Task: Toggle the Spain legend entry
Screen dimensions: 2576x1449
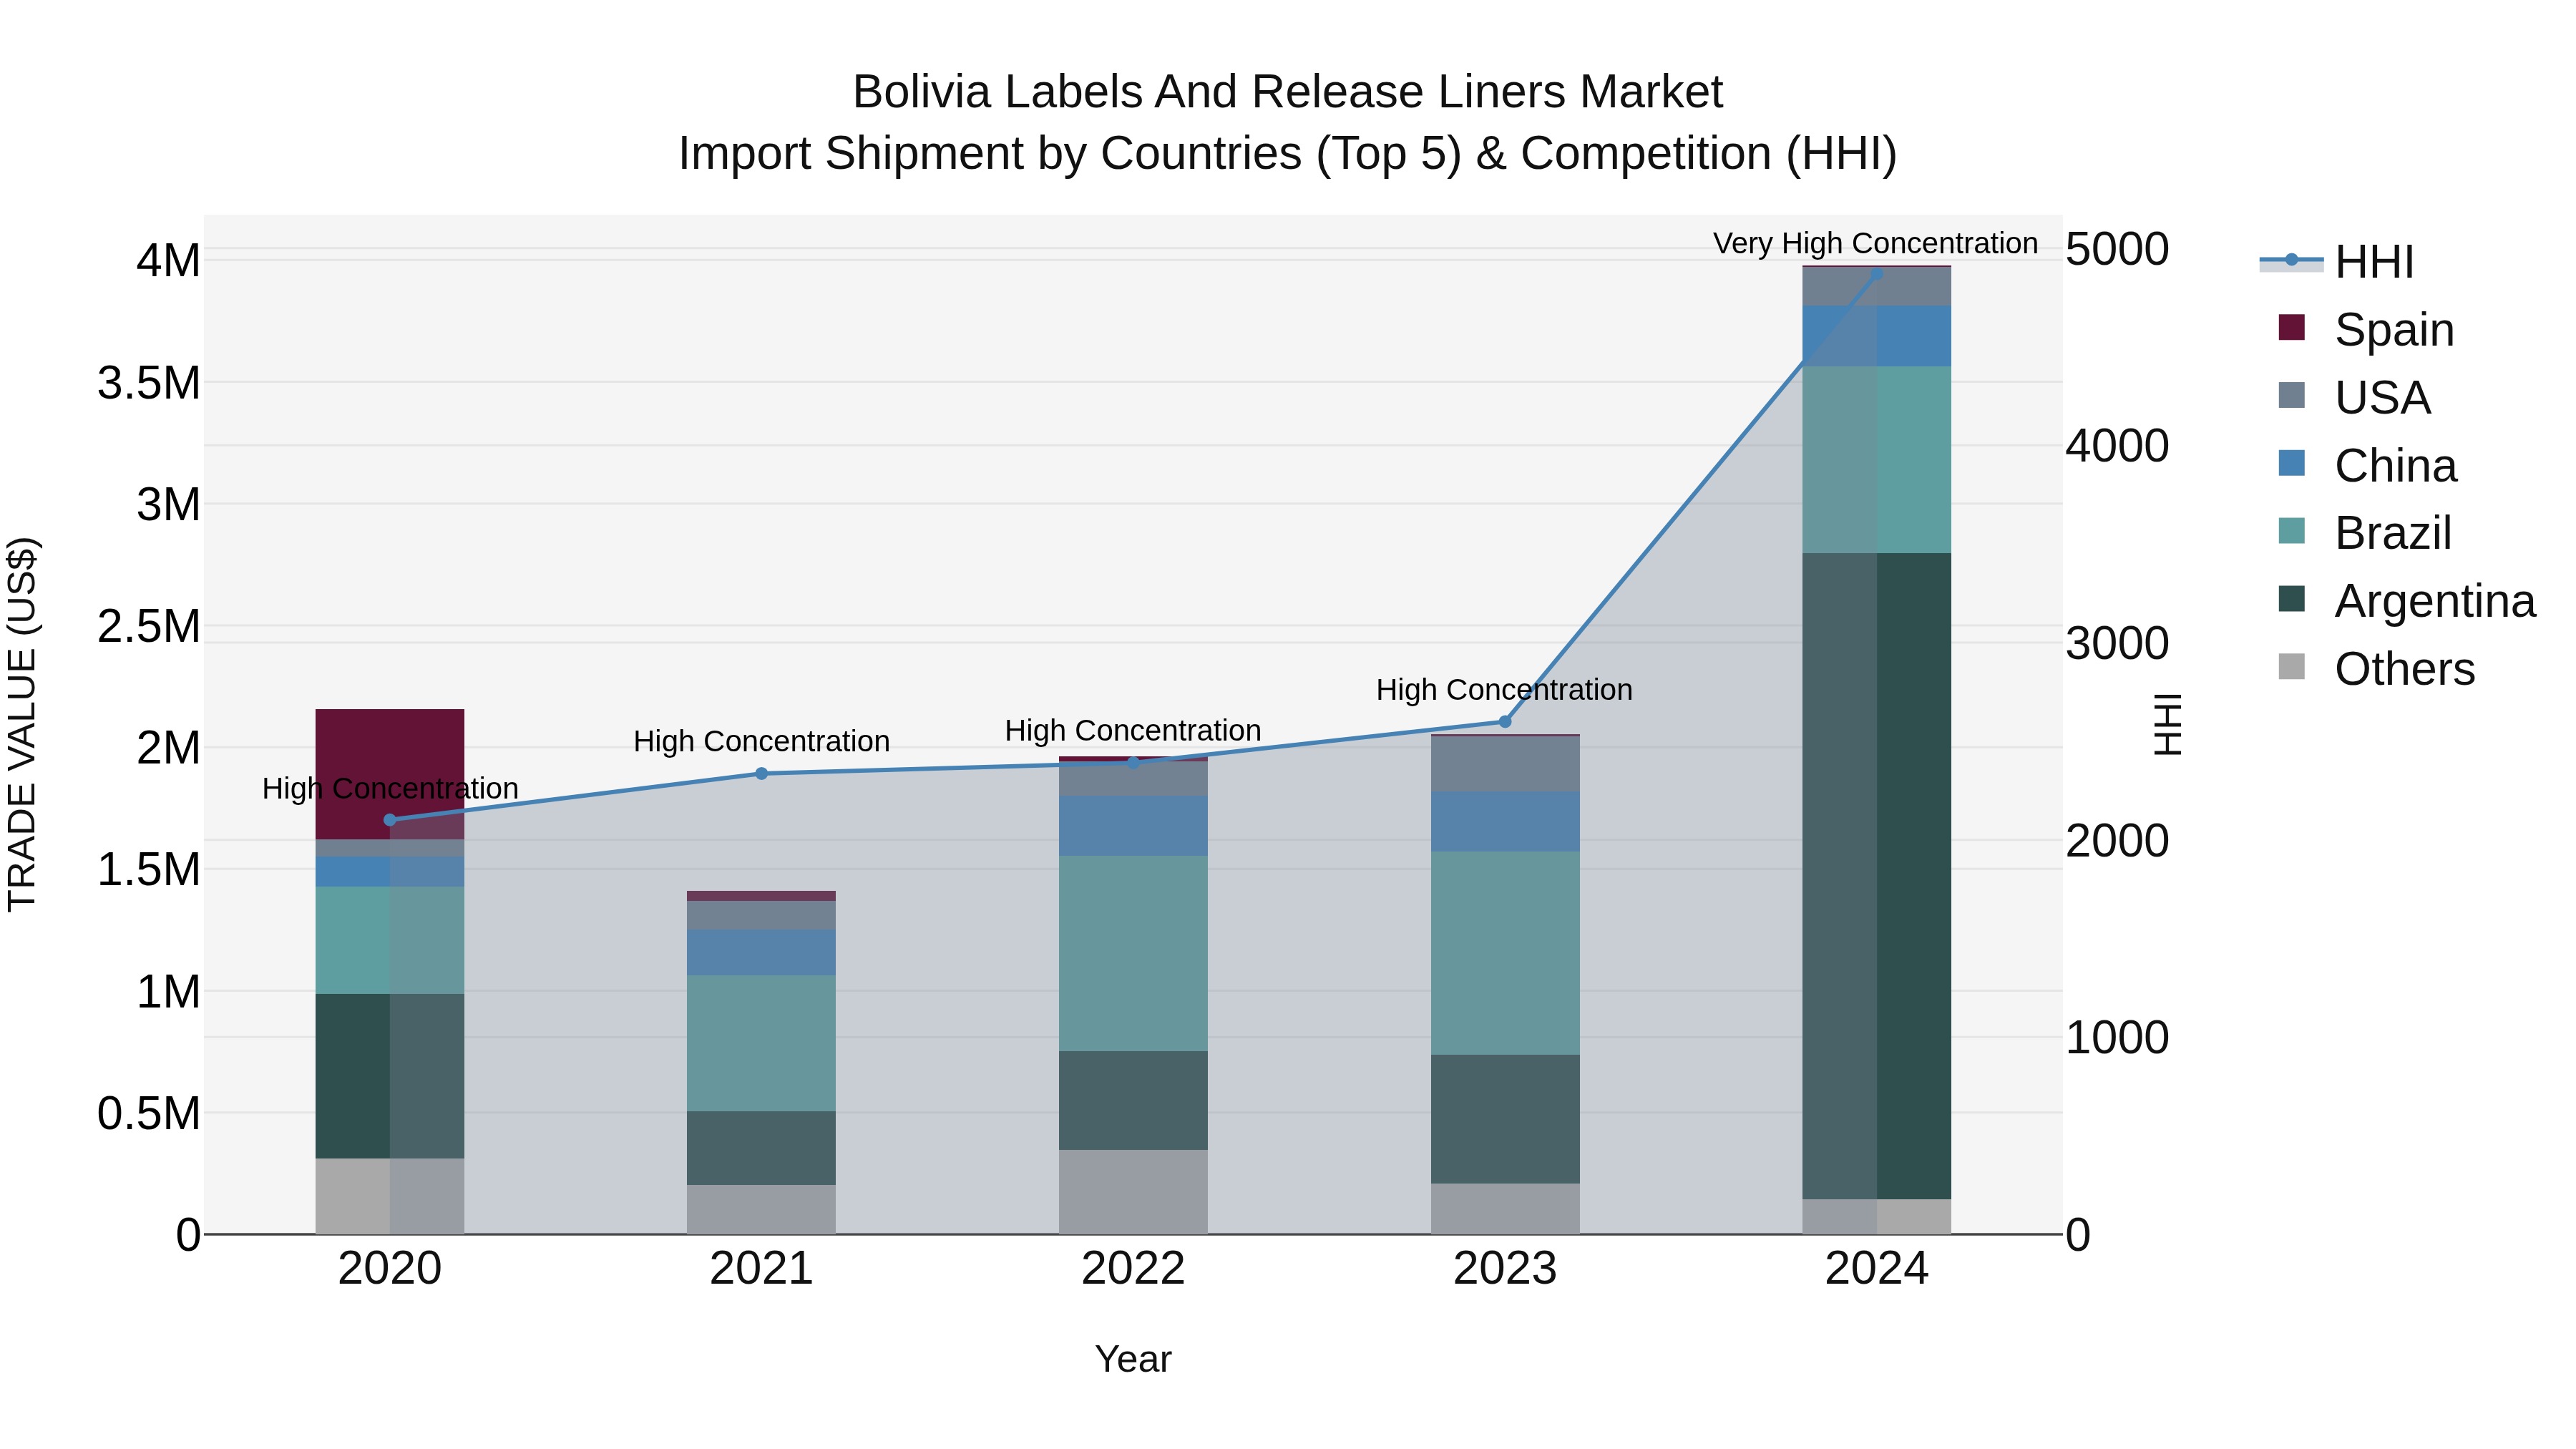Action: tap(2366, 329)
